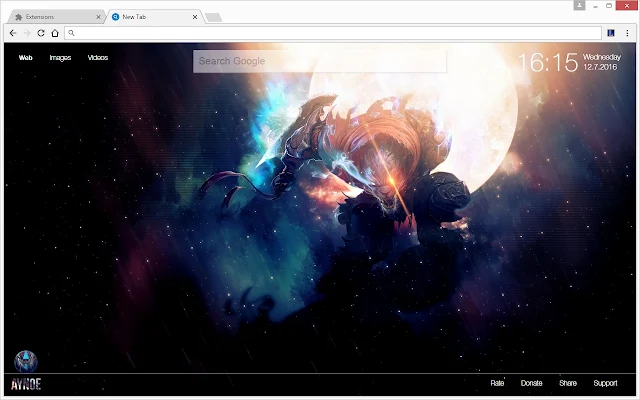640x400 pixels.
Task: Open the Support link
Action: pos(605,383)
